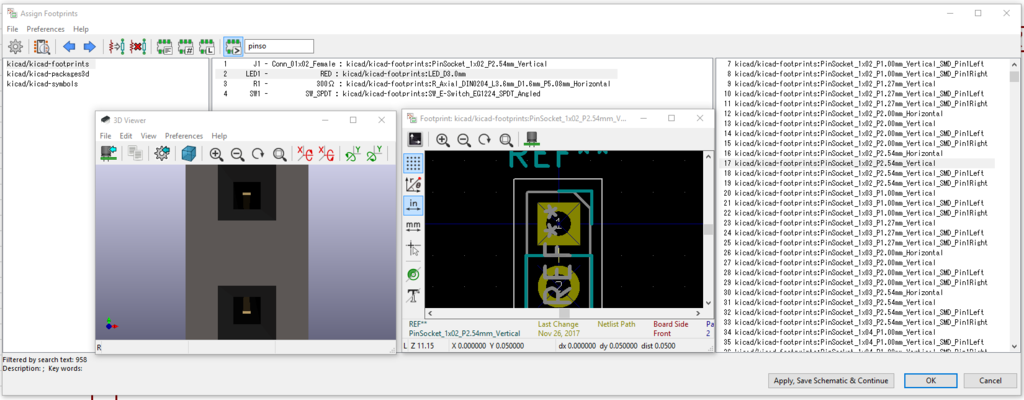Open 3D Viewer display options gear icon
Screen dimensions: 1024x400
tap(162, 154)
